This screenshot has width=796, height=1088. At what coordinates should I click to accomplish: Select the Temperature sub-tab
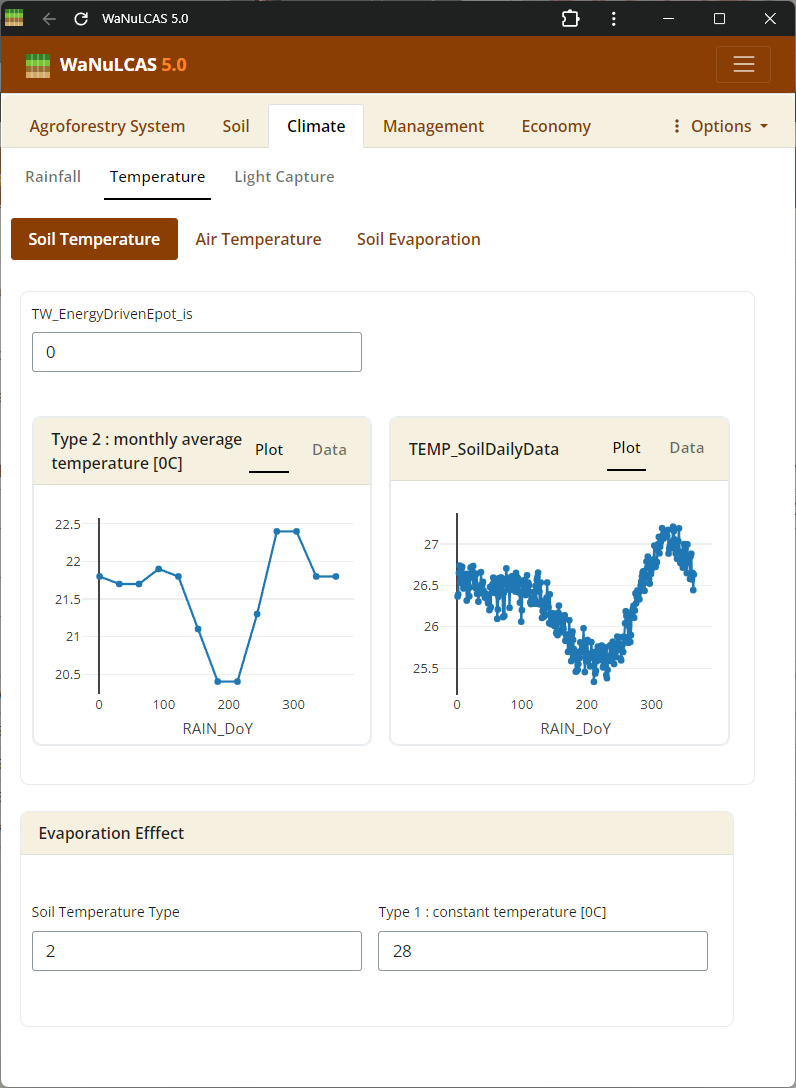click(158, 177)
